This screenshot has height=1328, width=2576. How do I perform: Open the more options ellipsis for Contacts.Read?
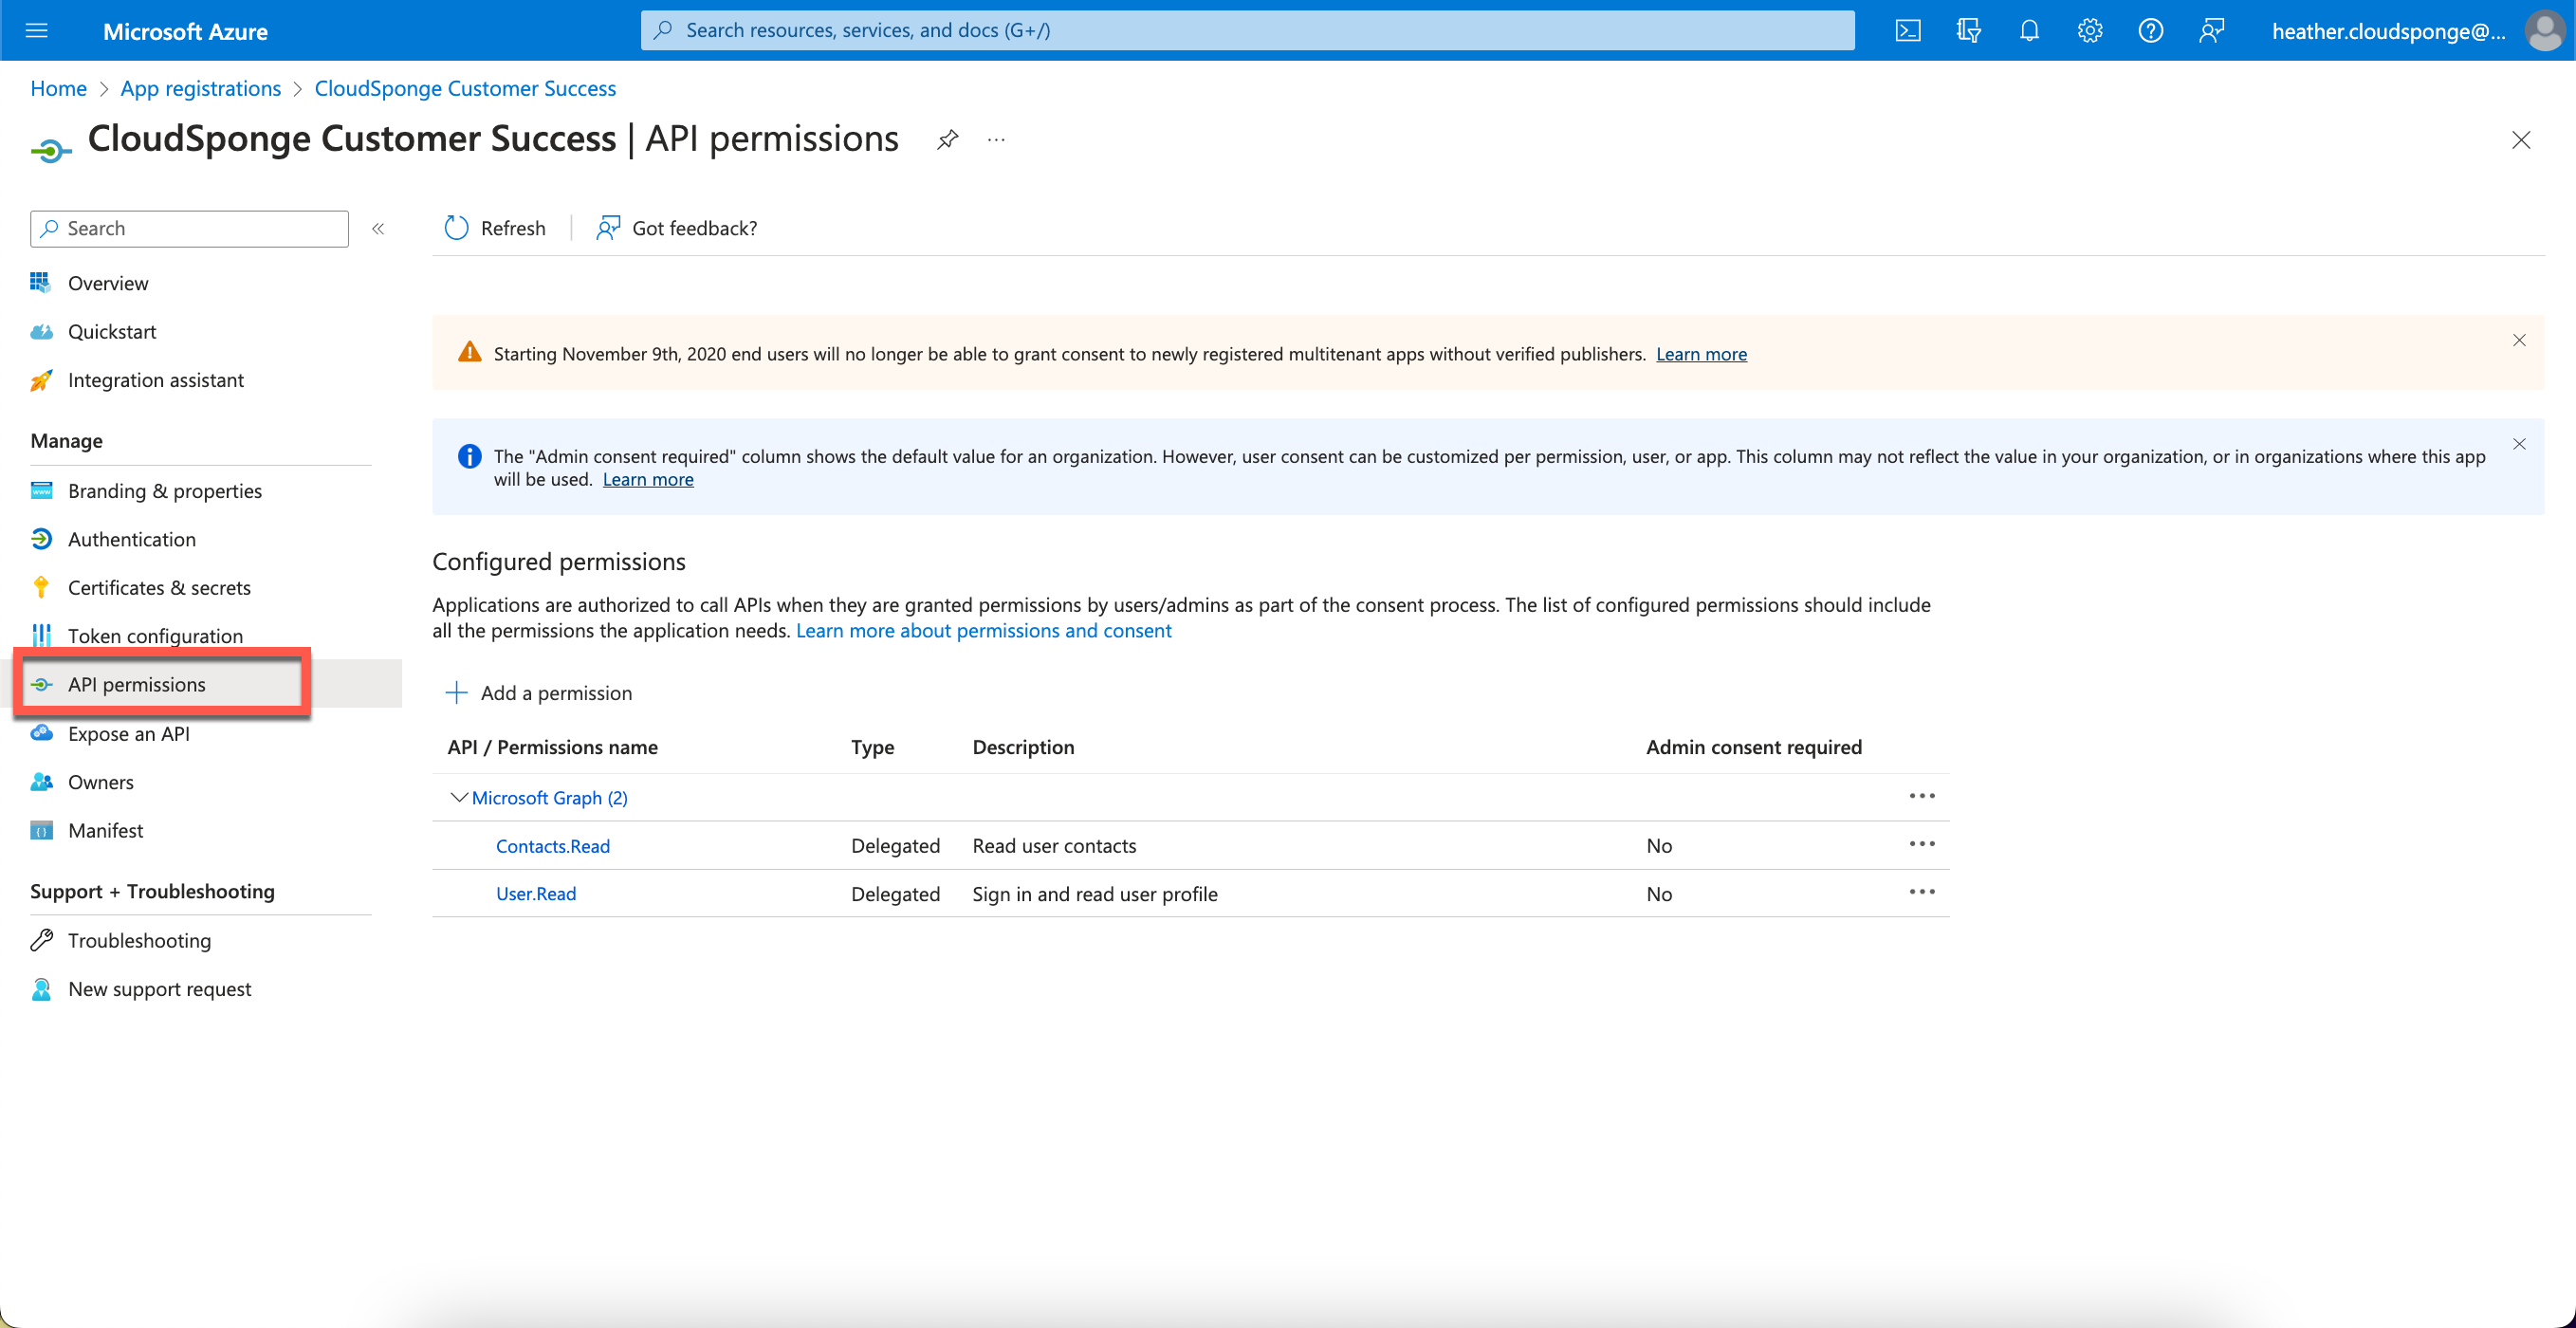point(1922,844)
